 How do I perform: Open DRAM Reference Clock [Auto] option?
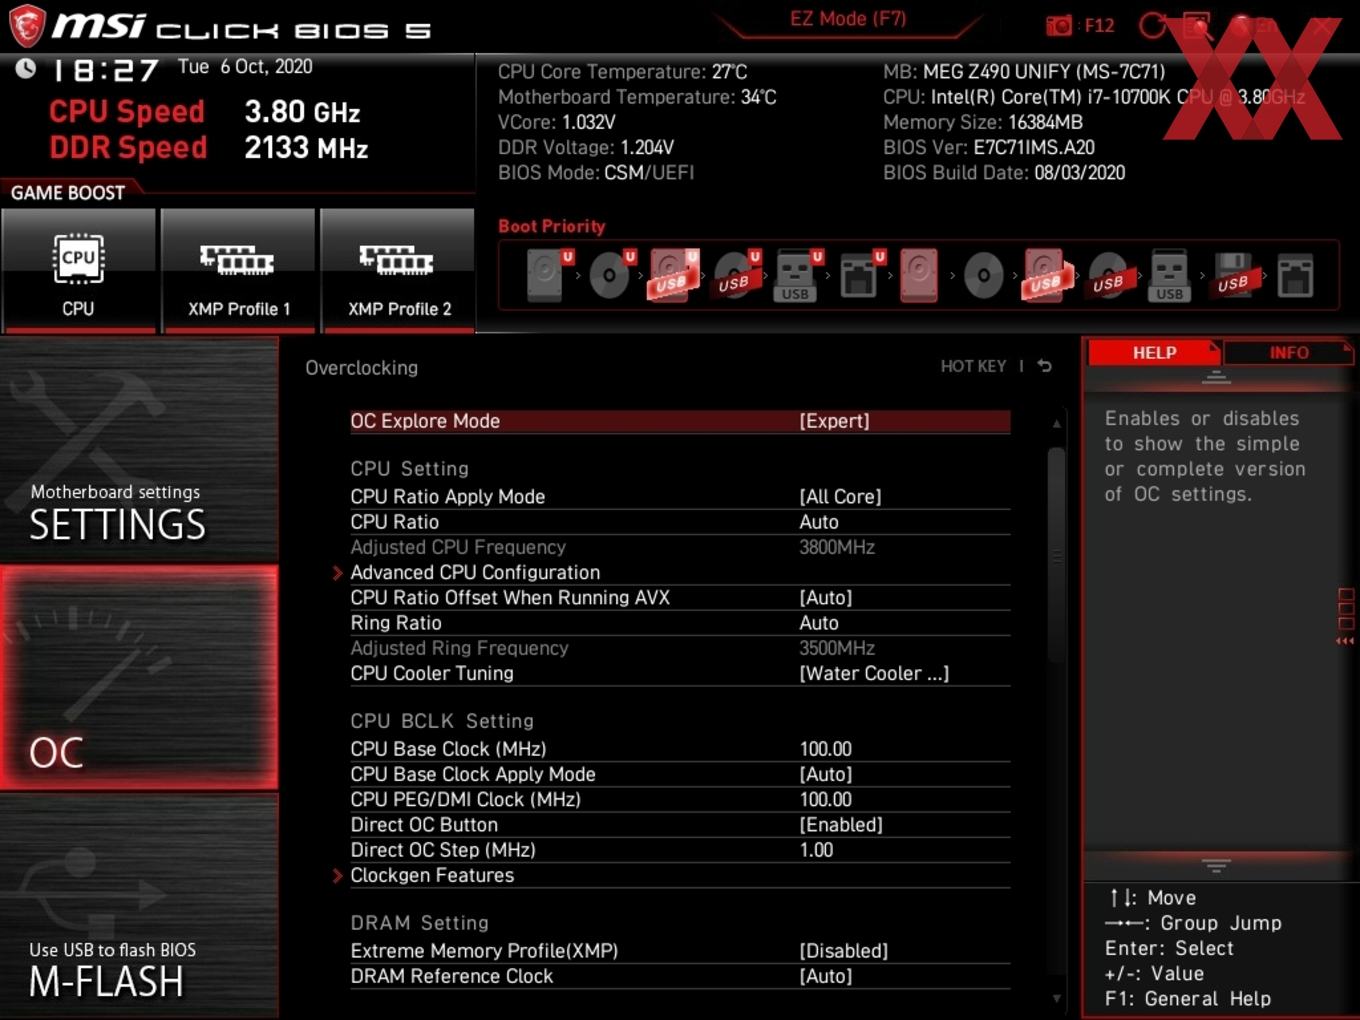click(680, 977)
